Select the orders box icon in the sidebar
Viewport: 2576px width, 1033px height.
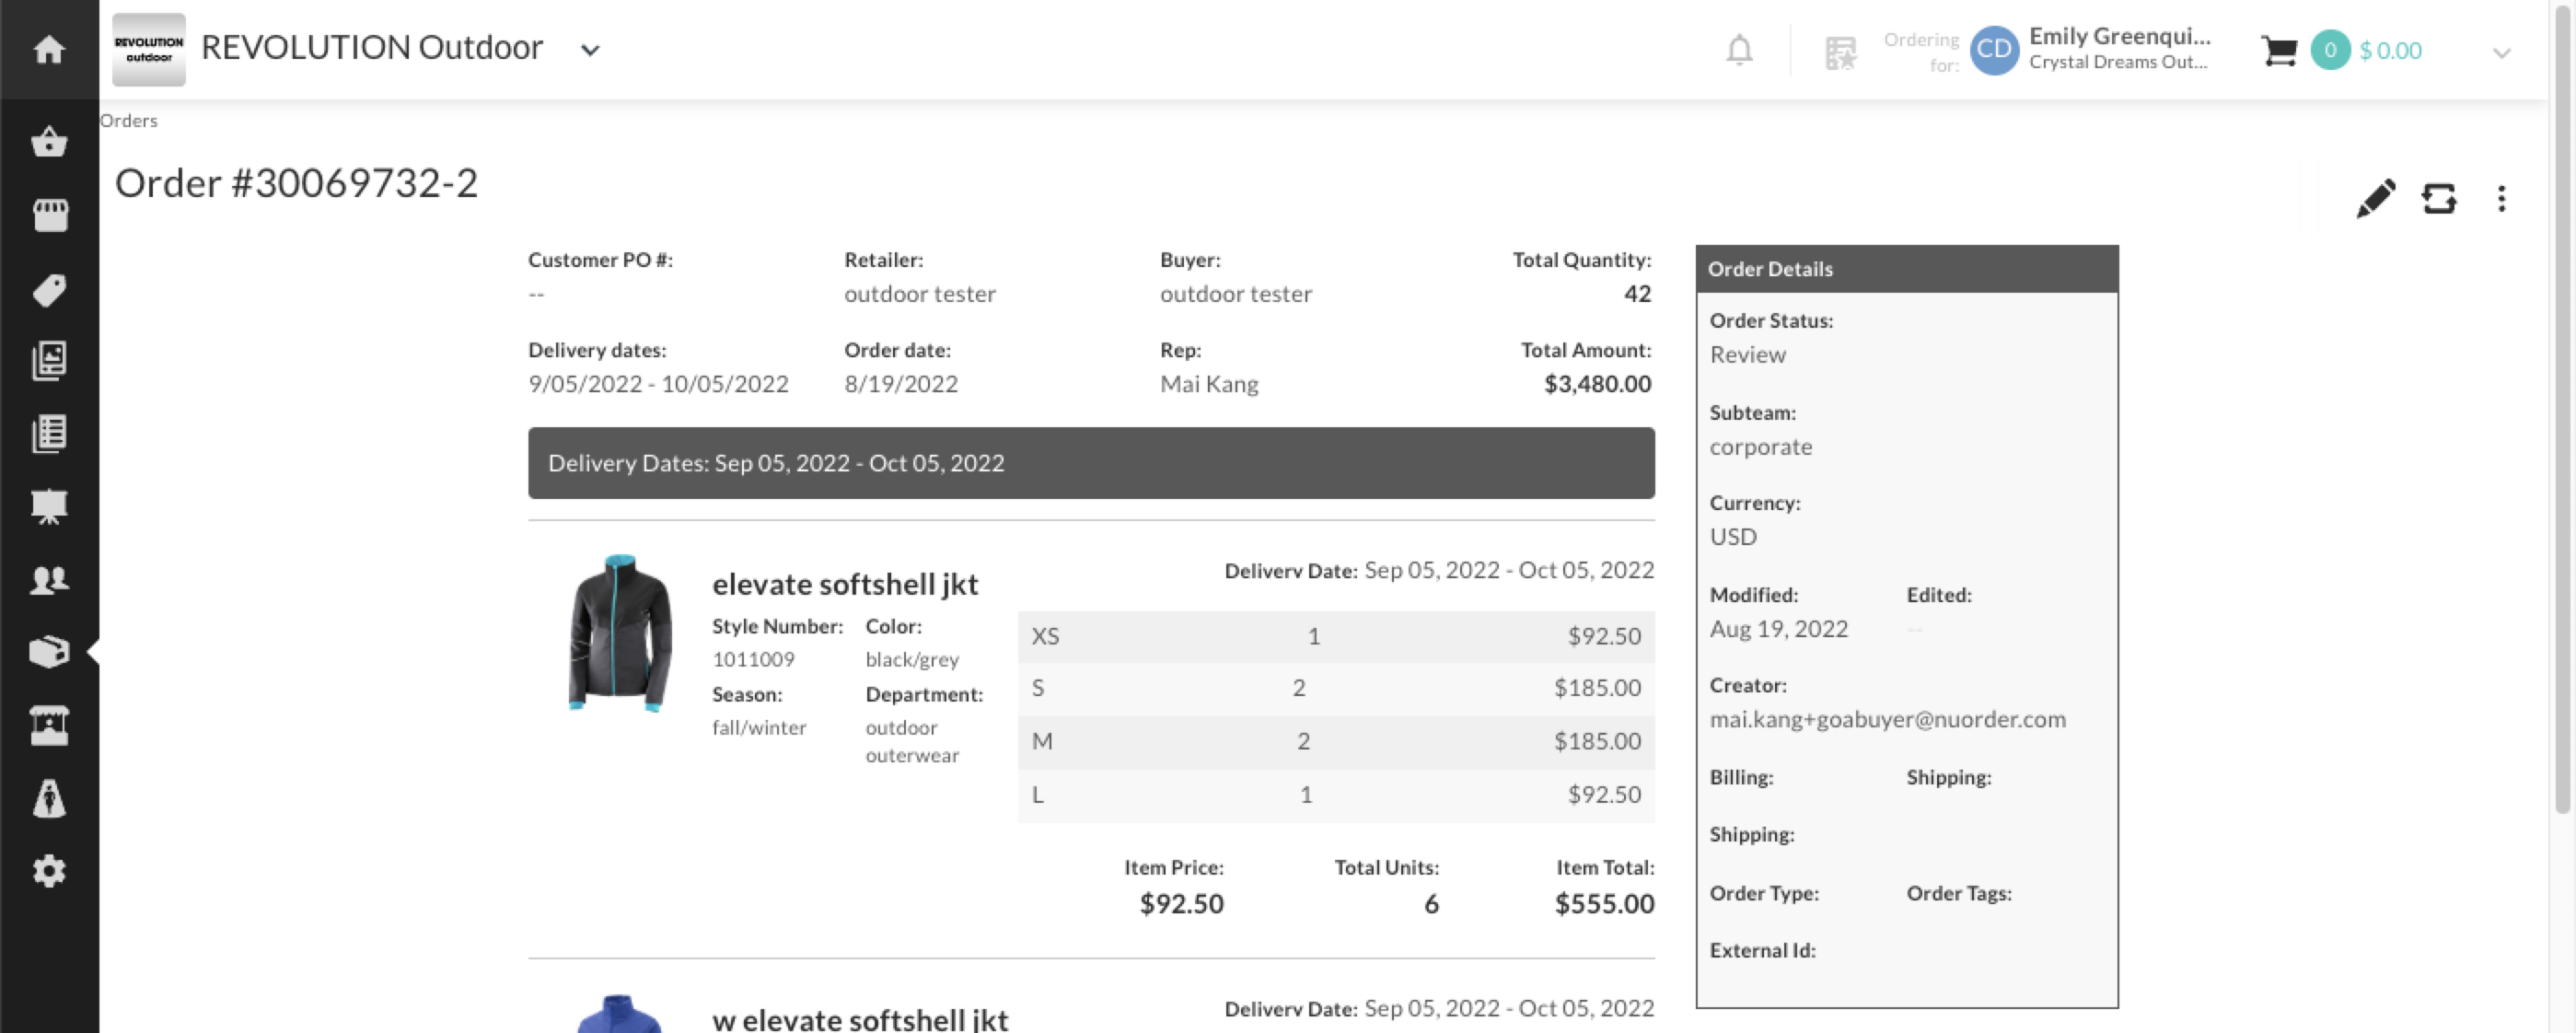pyautogui.click(x=47, y=652)
